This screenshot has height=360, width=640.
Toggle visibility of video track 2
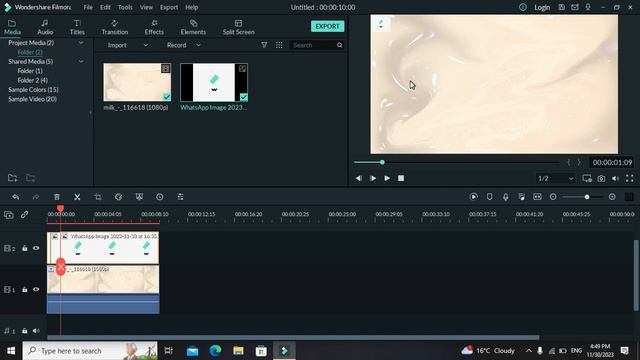(36, 248)
